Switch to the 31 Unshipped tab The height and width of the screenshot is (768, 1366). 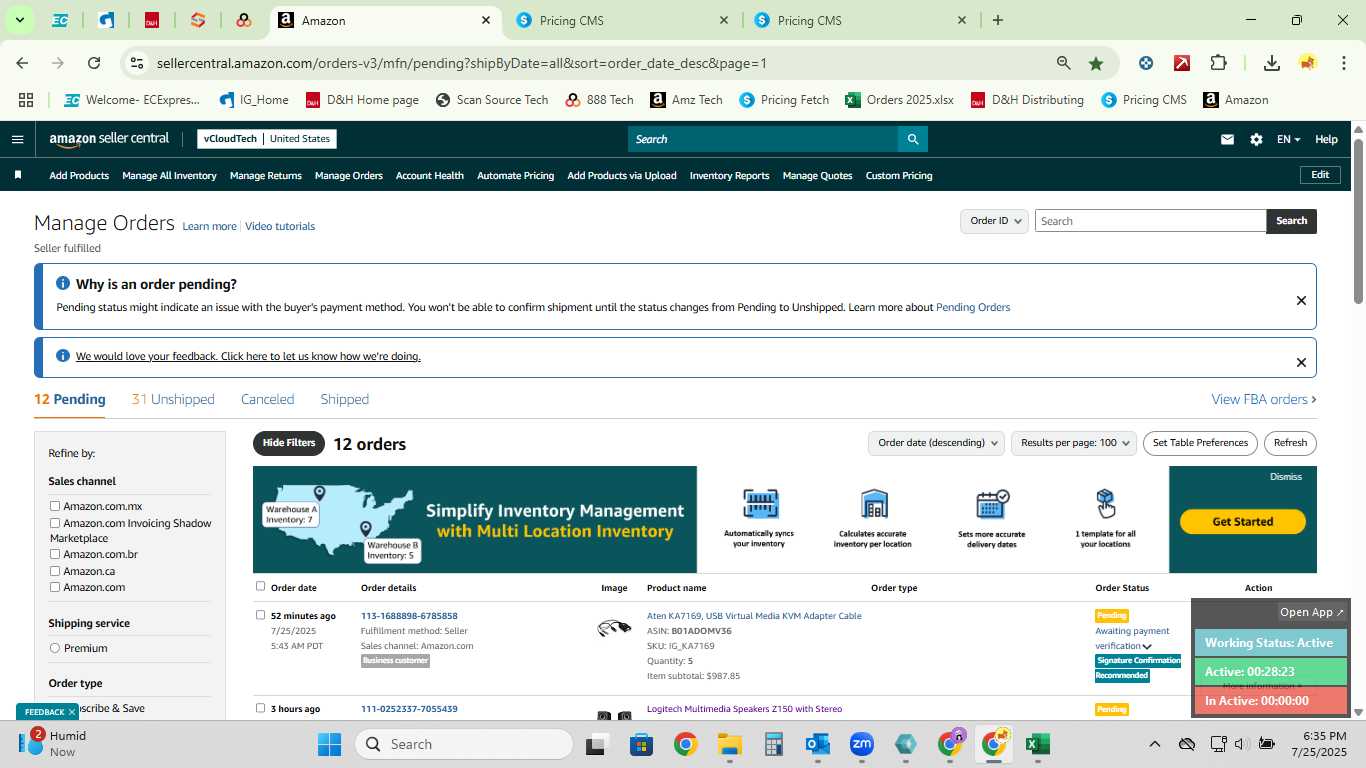pos(173,399)
